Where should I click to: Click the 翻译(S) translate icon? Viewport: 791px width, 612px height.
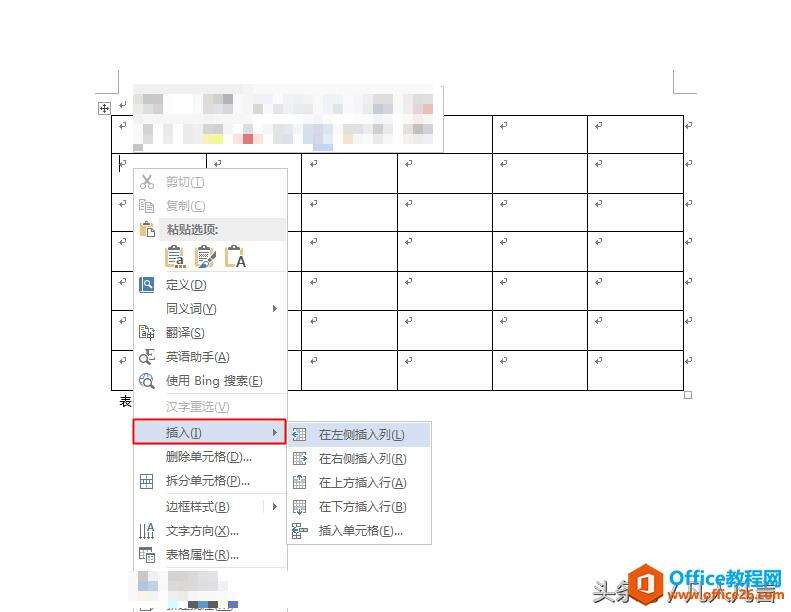[146, 332]
